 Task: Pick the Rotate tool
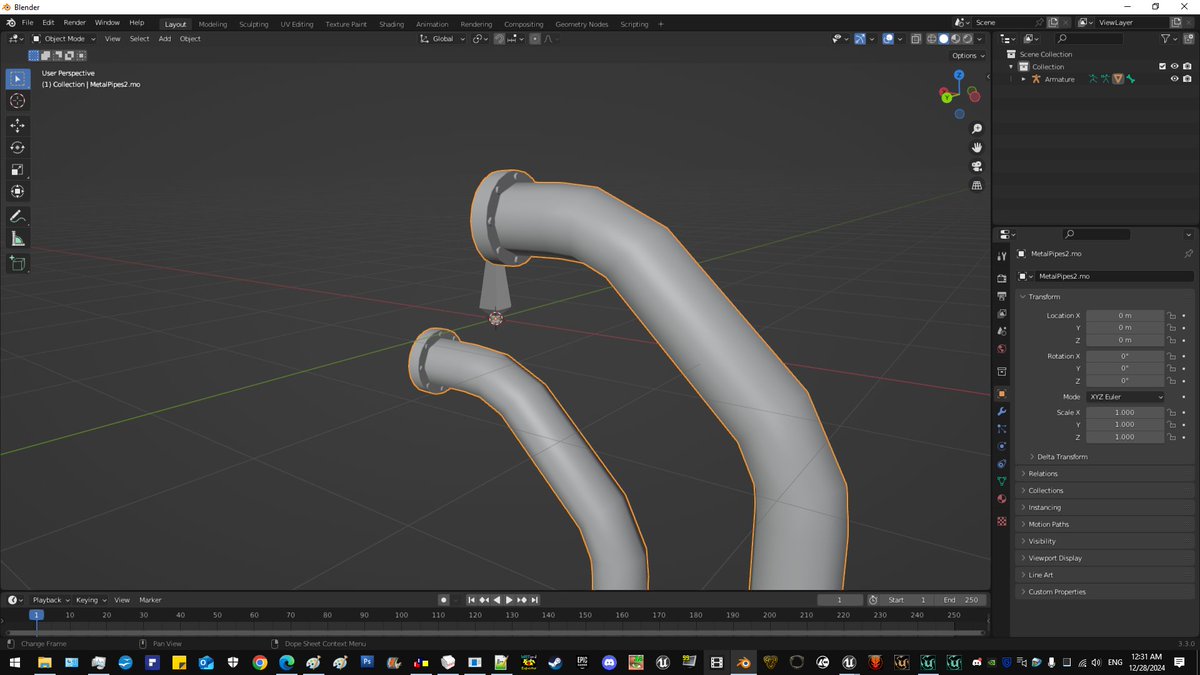point(17,147)
